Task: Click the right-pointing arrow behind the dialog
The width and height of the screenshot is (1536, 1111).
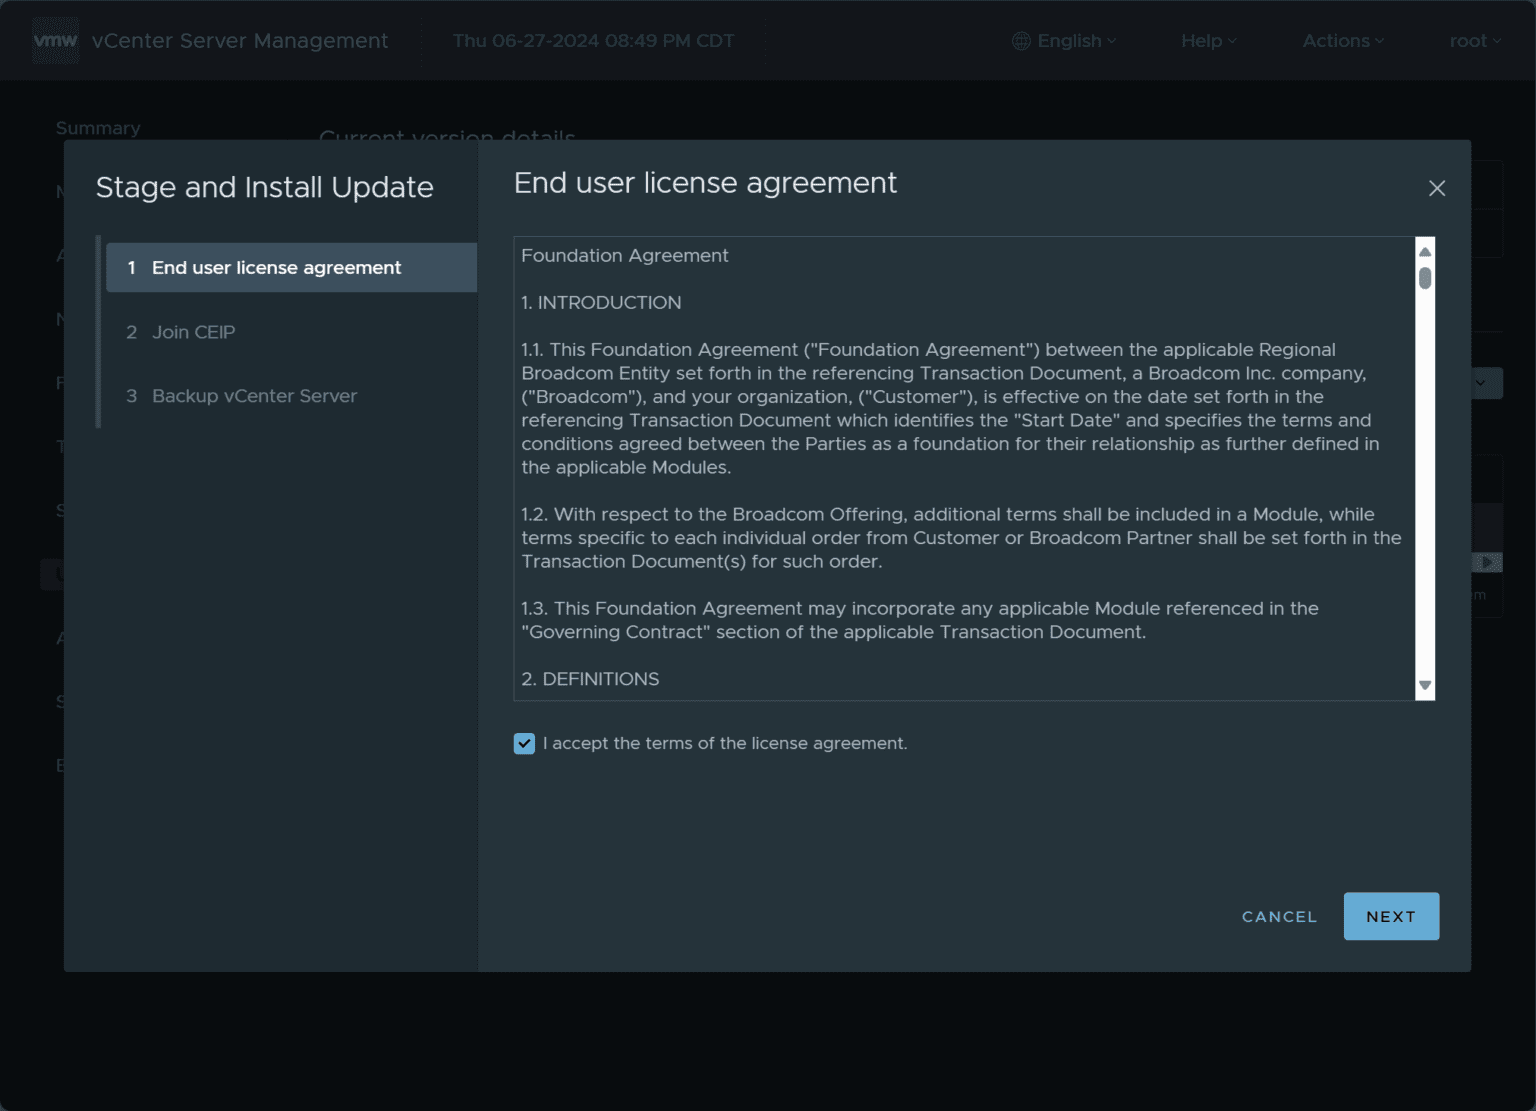Action: pyautogui.click(x=1487, y=562)
